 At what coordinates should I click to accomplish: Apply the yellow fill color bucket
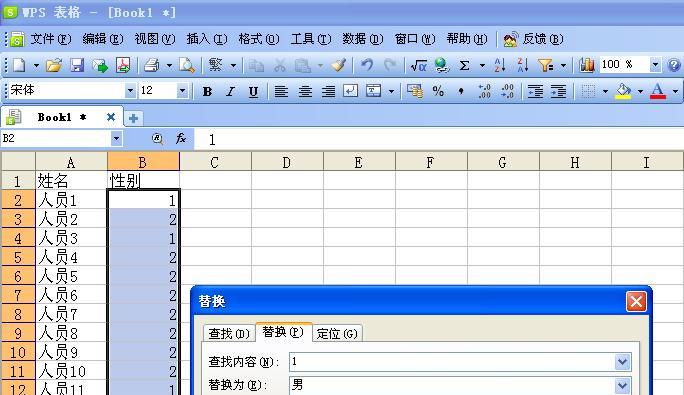coord(623,91)
